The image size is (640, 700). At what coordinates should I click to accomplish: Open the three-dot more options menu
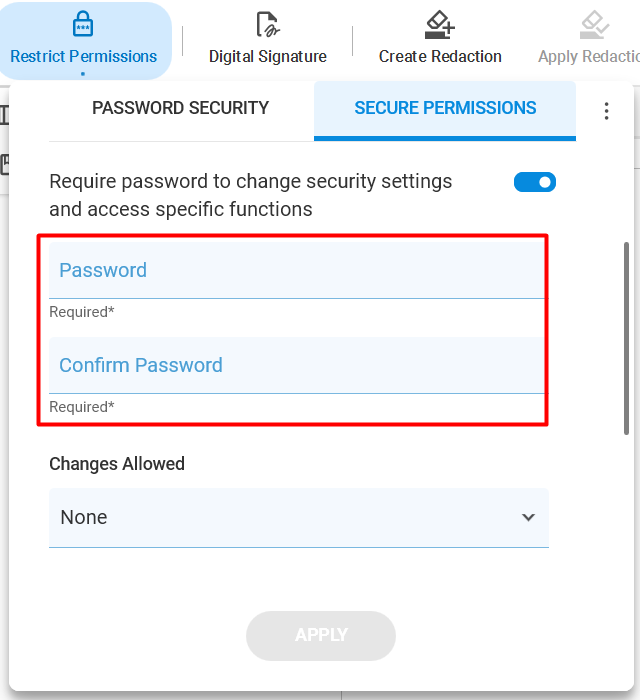[606, 111]
